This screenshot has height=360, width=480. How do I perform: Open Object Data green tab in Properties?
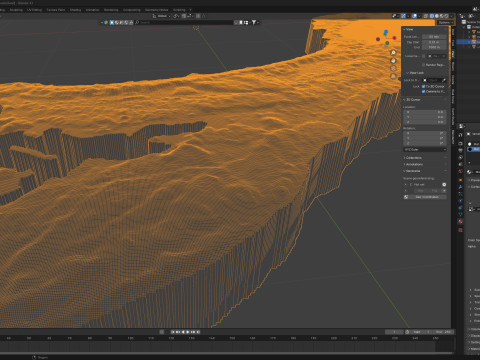tap(460, 213)
